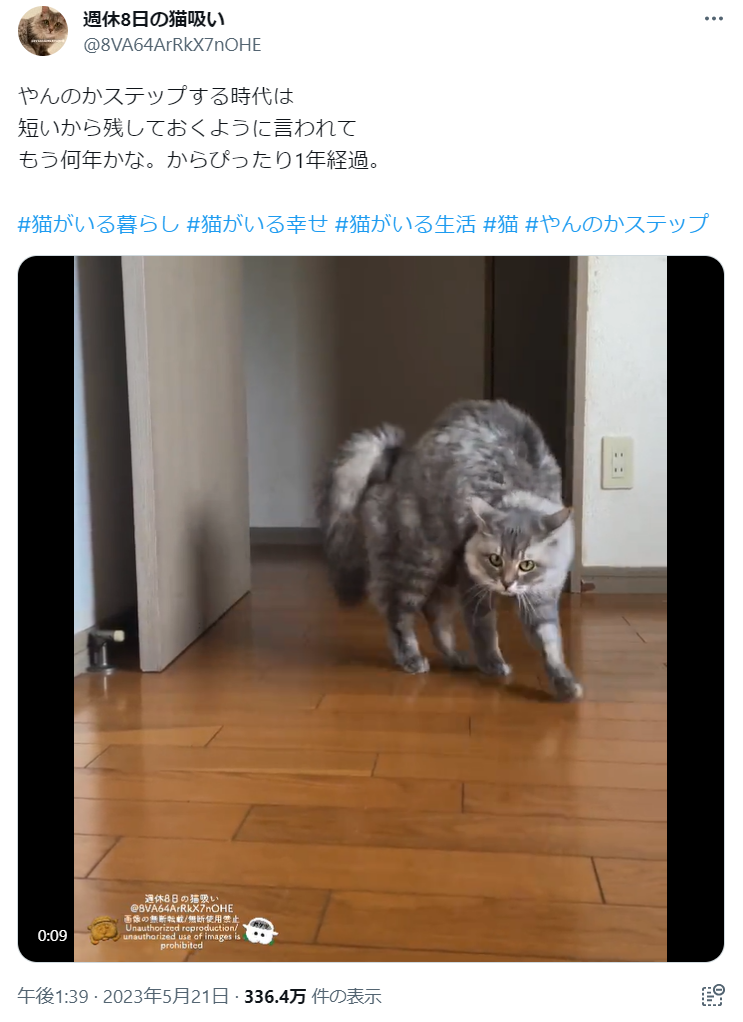
Task: Open the 2023年5月21日 date link
Action: 166,996
